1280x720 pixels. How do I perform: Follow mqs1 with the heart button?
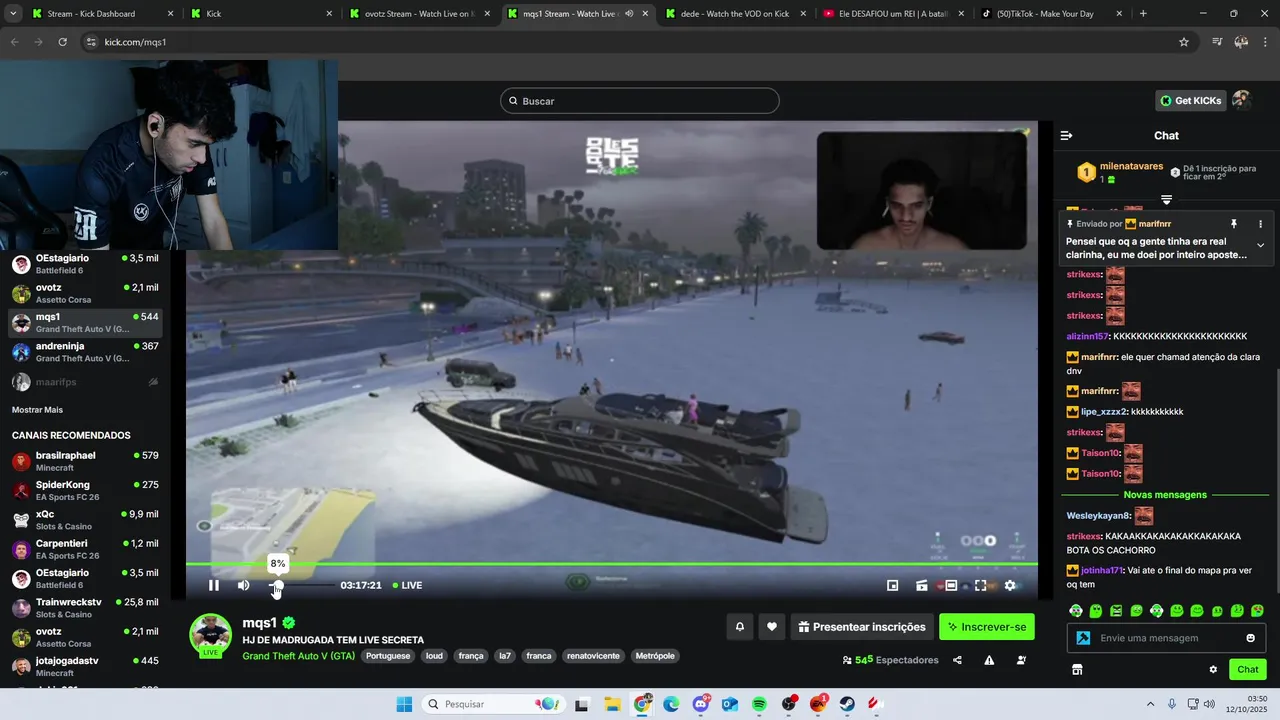771,627
